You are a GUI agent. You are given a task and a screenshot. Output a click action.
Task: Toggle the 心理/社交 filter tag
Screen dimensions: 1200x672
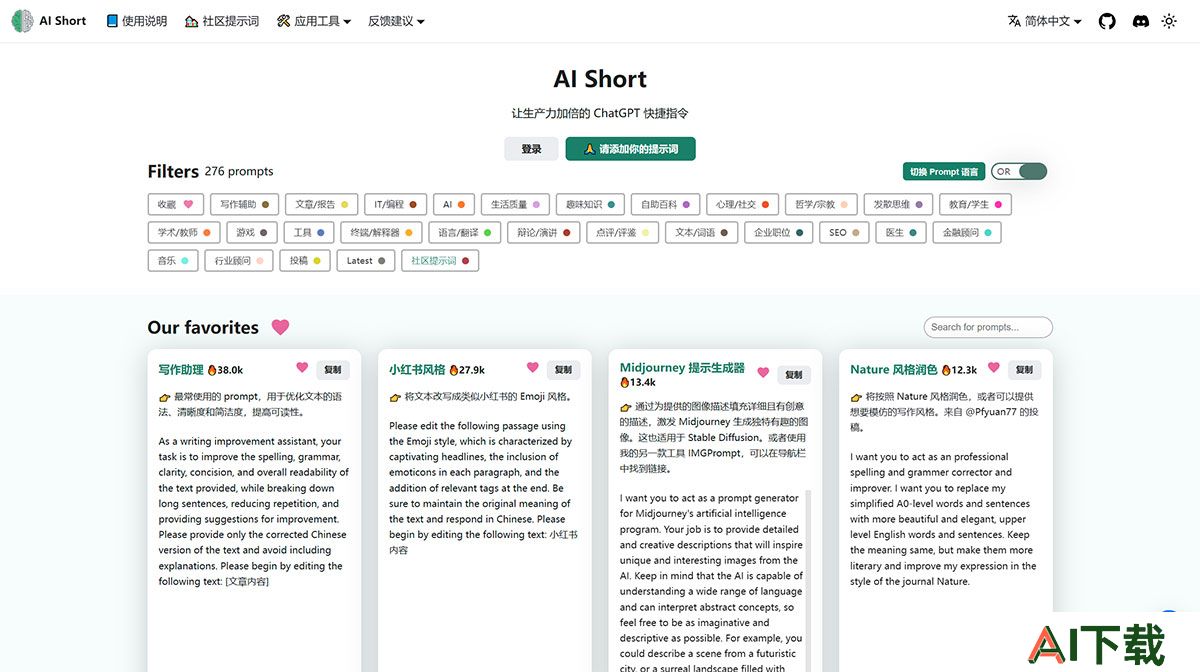pos(742,204)
